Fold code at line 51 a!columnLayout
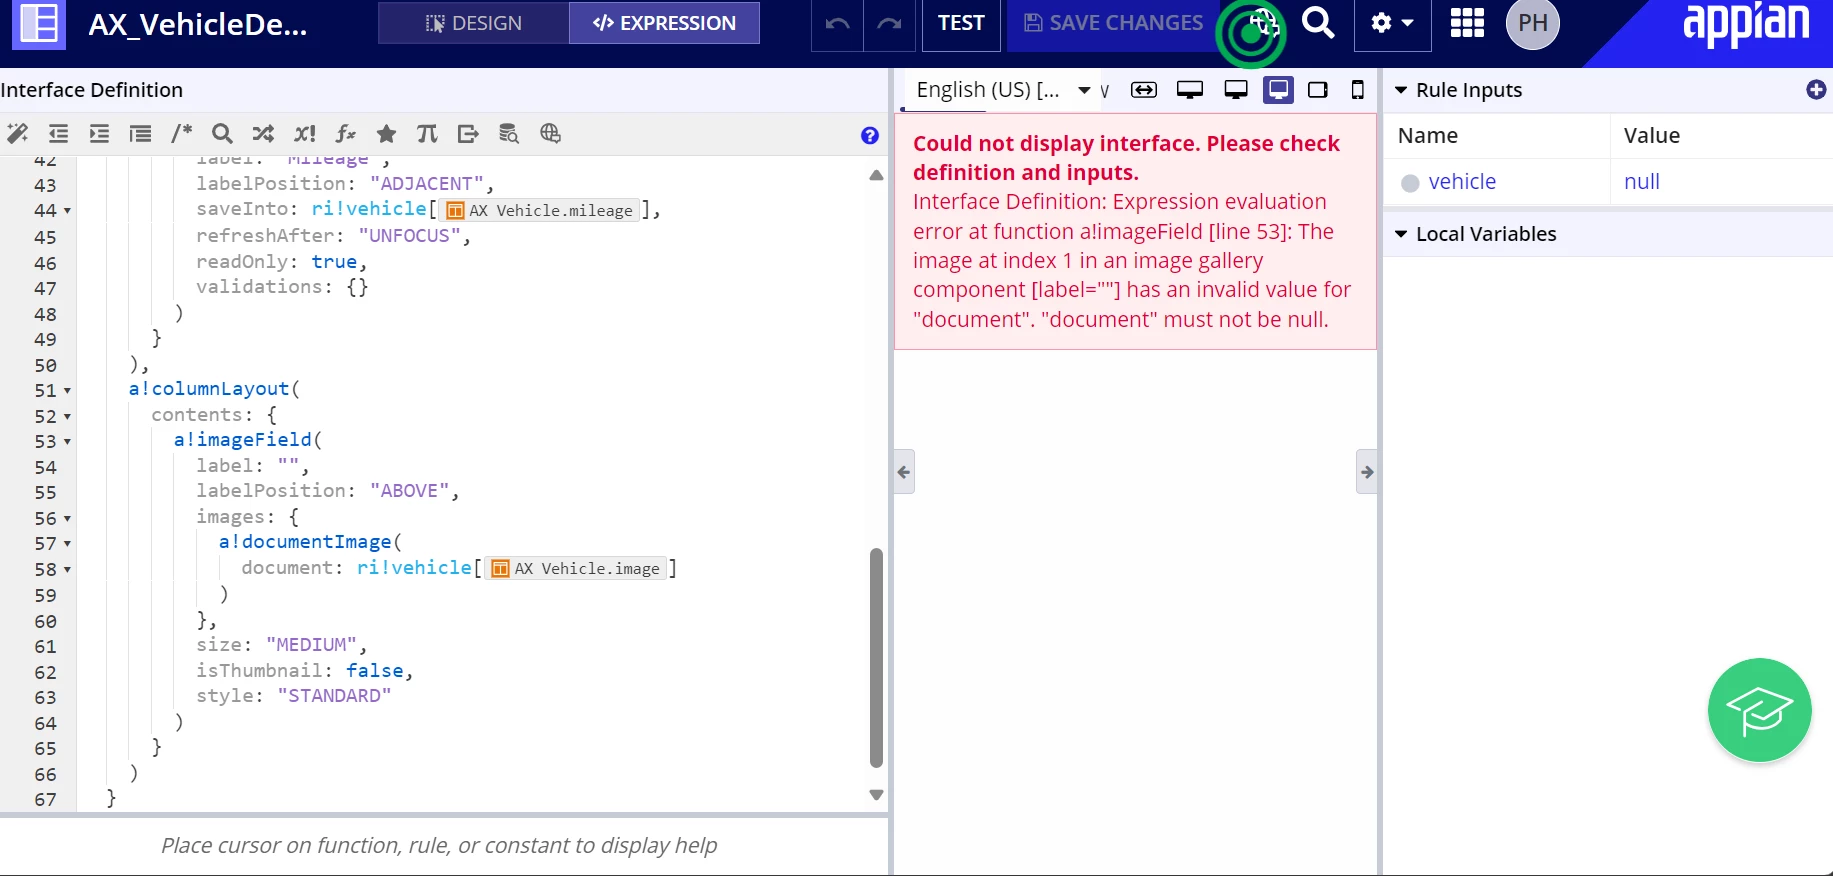The image size is (1833, 876). [67, 391]
